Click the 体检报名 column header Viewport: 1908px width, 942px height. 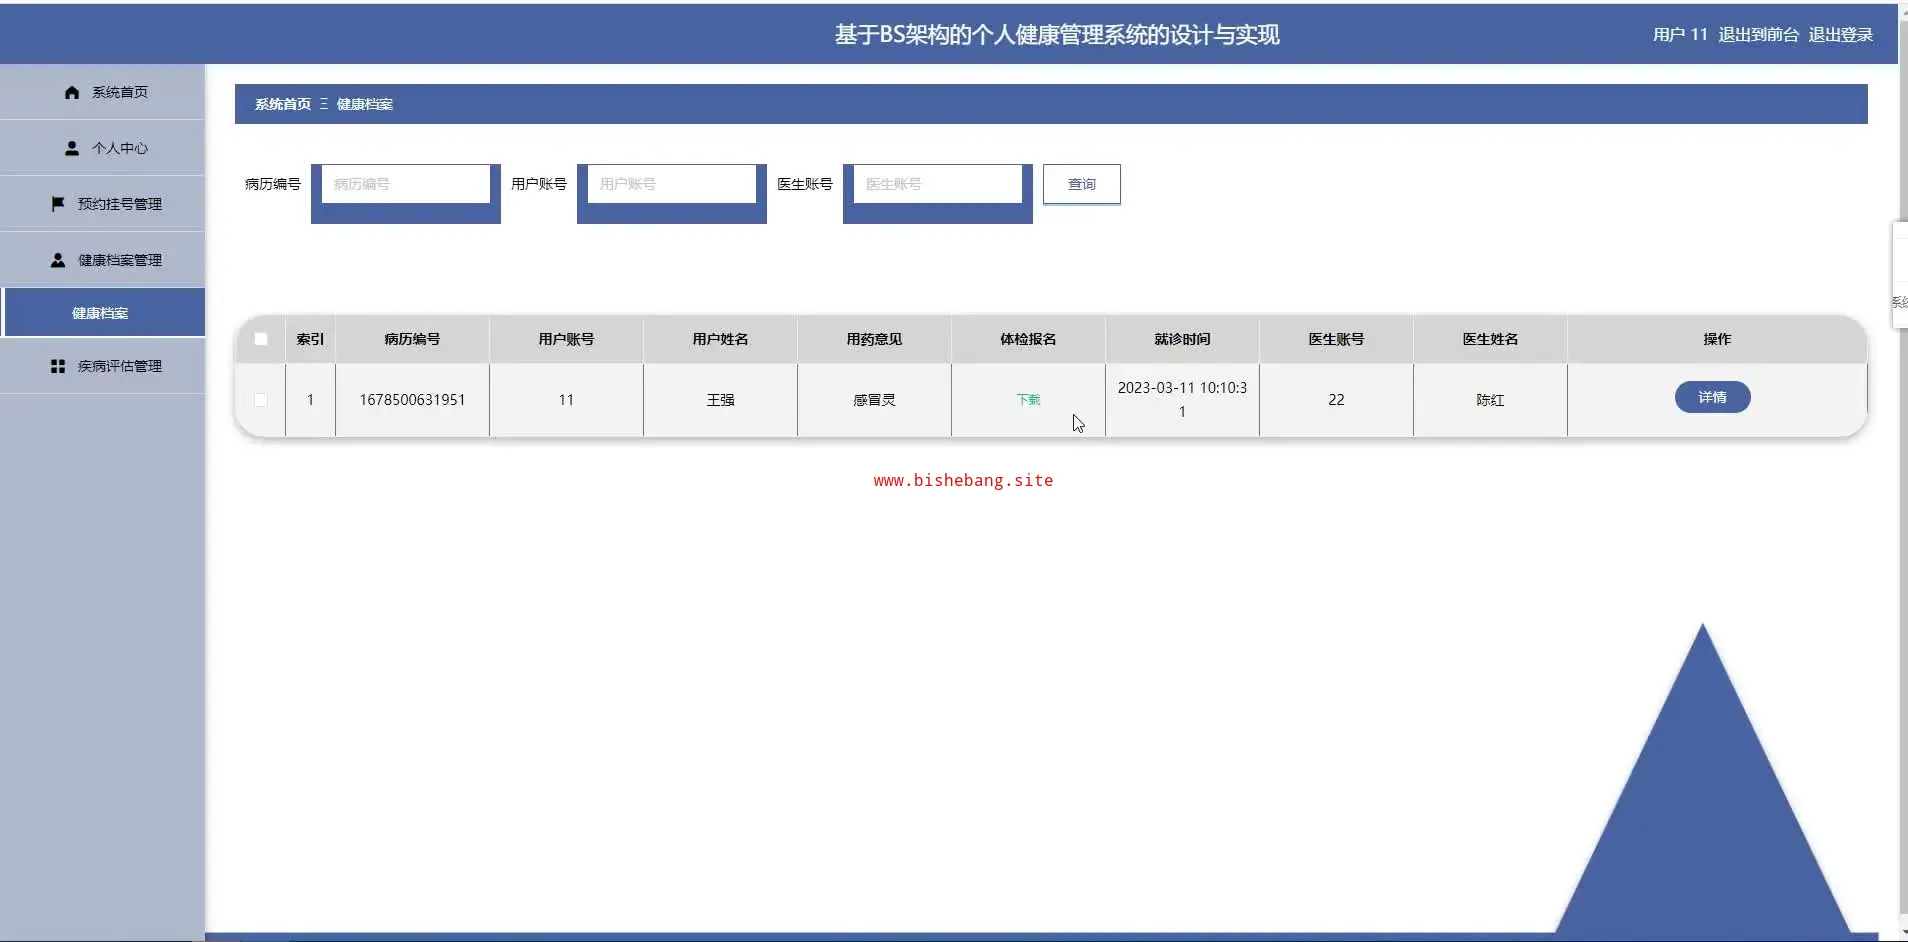click(1028, 339)
